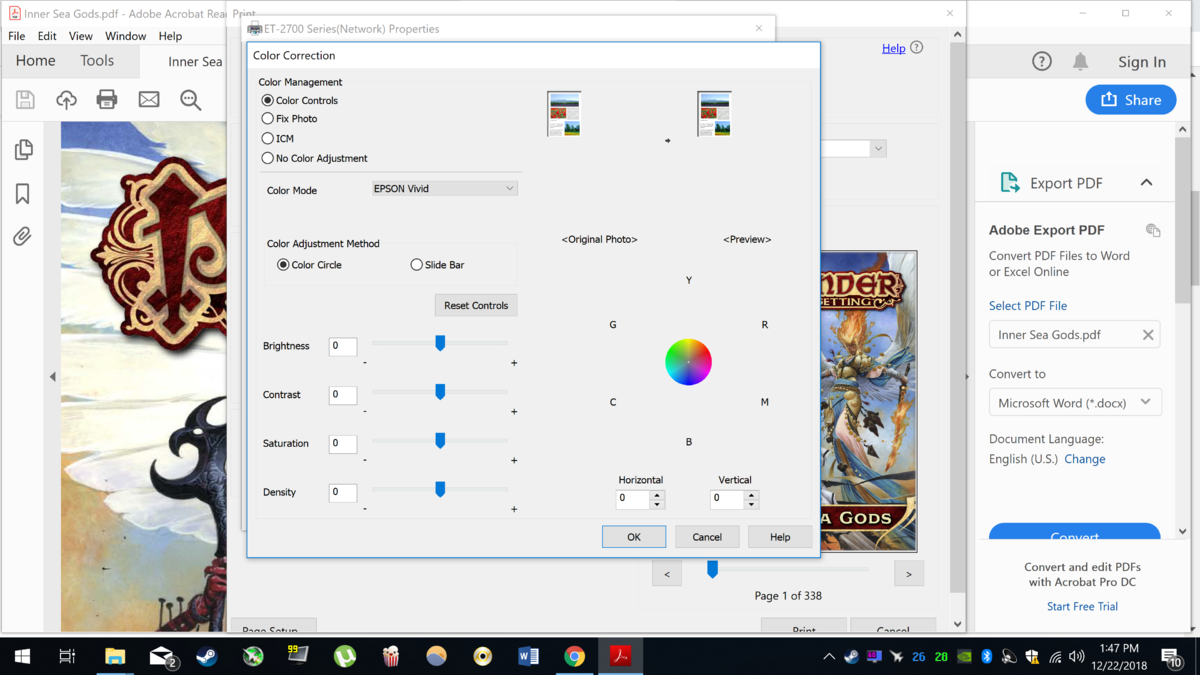Click the Contrast value input field
The height and width of the screenshot is (675, 1200).
pyautogui.click(x=343, y=395)
